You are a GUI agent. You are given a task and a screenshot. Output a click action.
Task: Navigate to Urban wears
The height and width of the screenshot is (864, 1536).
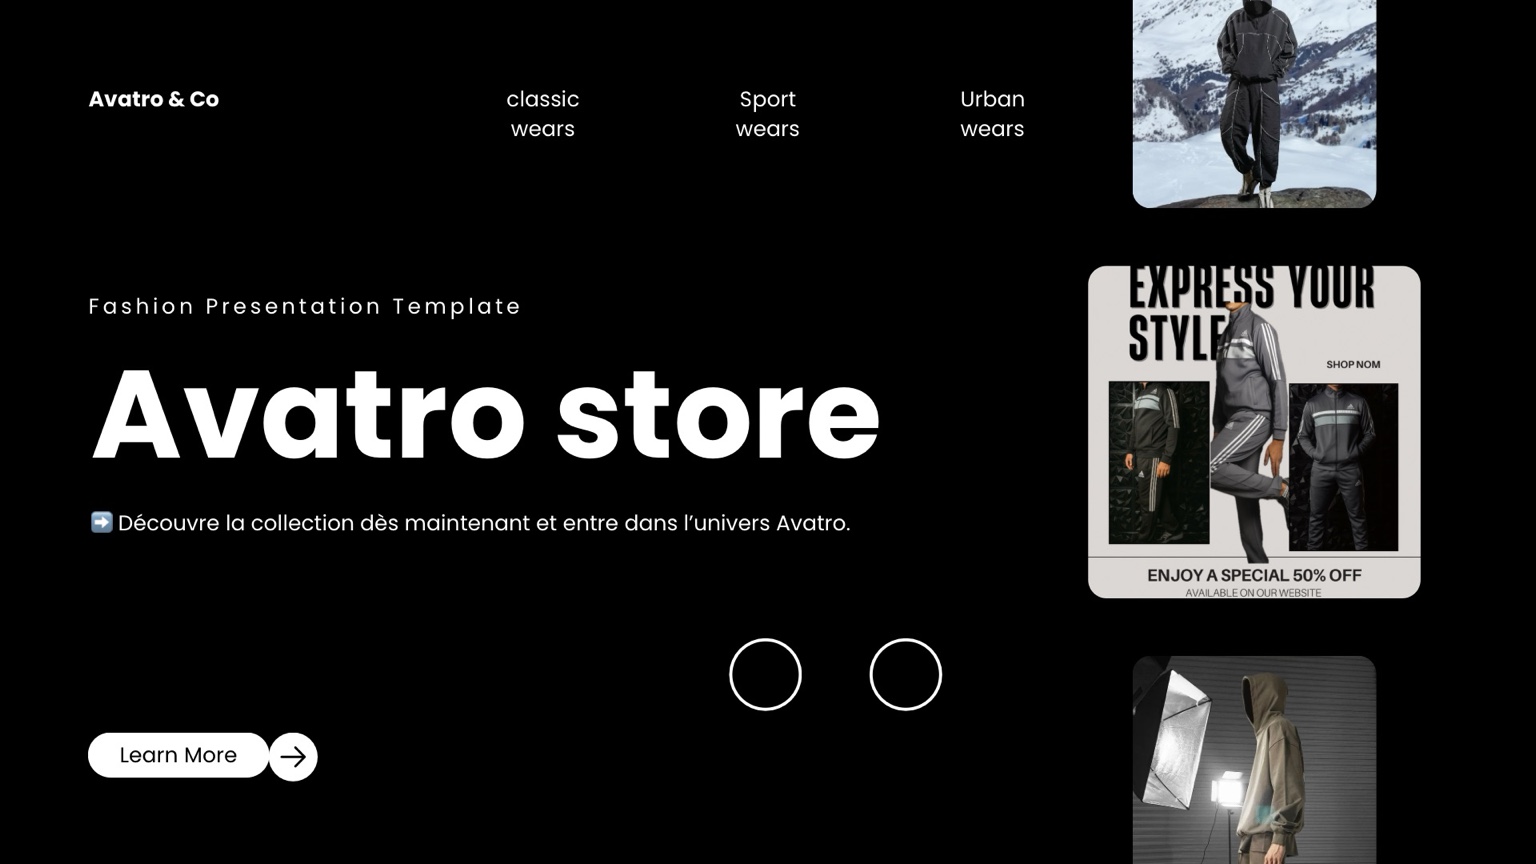[992, 114]
